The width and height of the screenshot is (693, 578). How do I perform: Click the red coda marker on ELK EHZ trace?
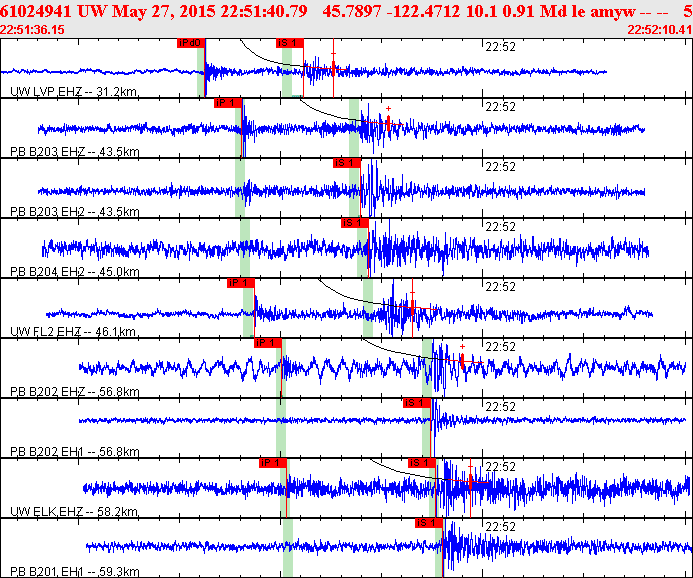pos(470,482)
